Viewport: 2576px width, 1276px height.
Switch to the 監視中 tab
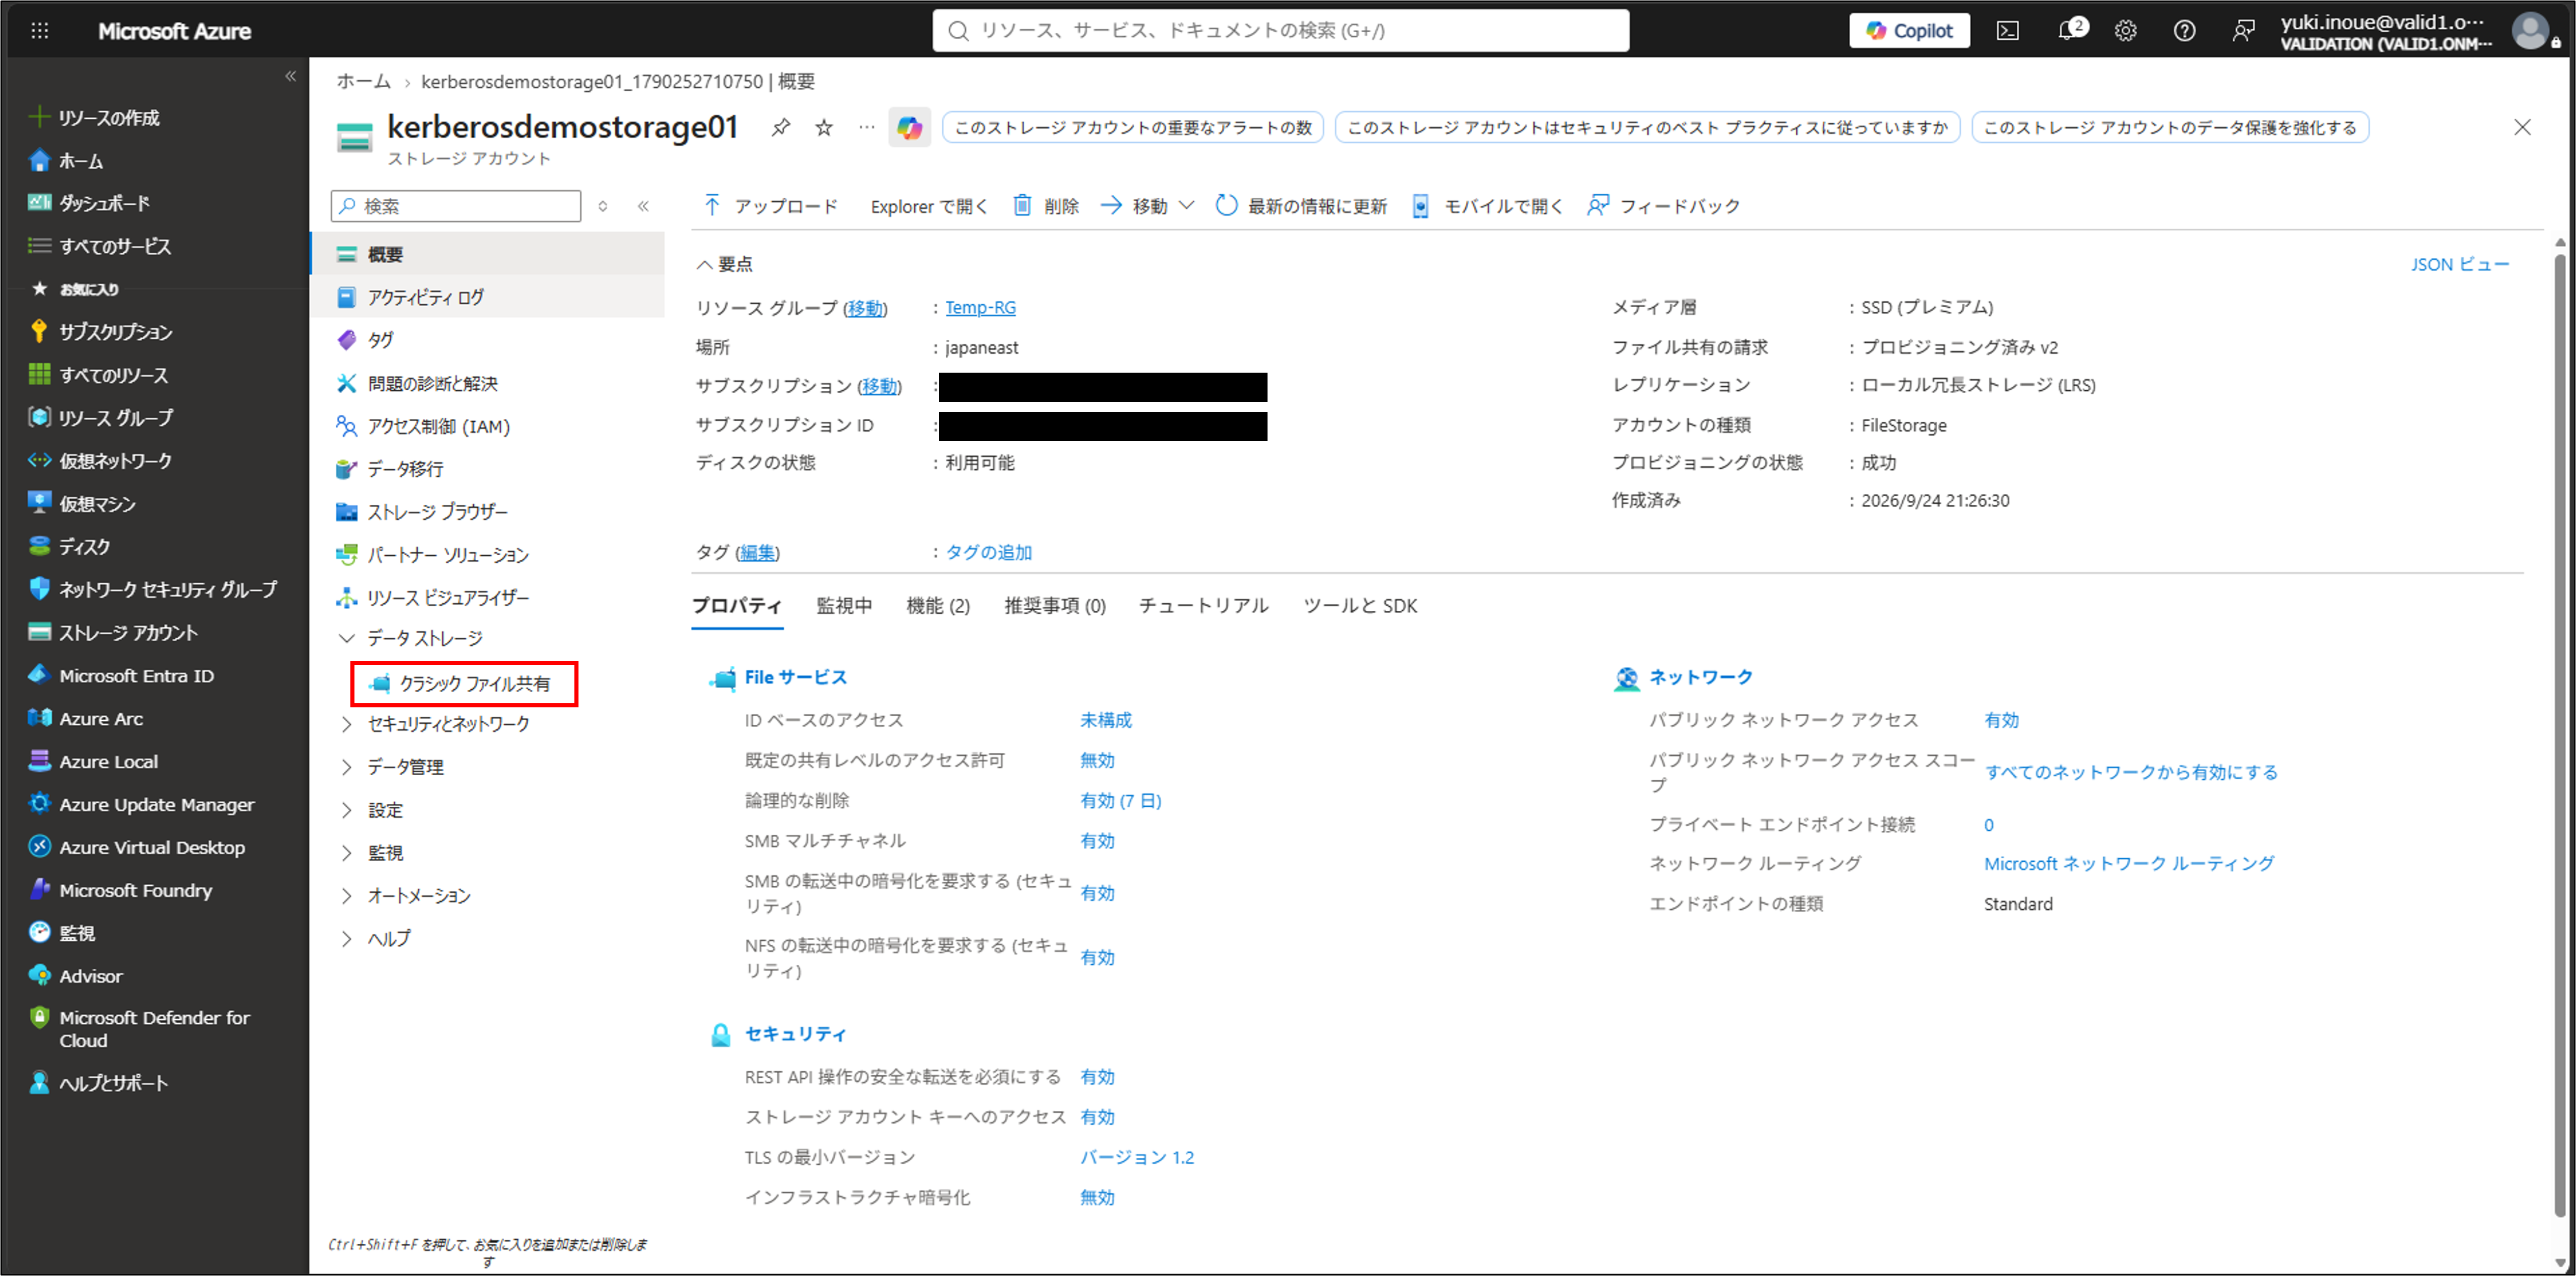[x=844, y=606]
